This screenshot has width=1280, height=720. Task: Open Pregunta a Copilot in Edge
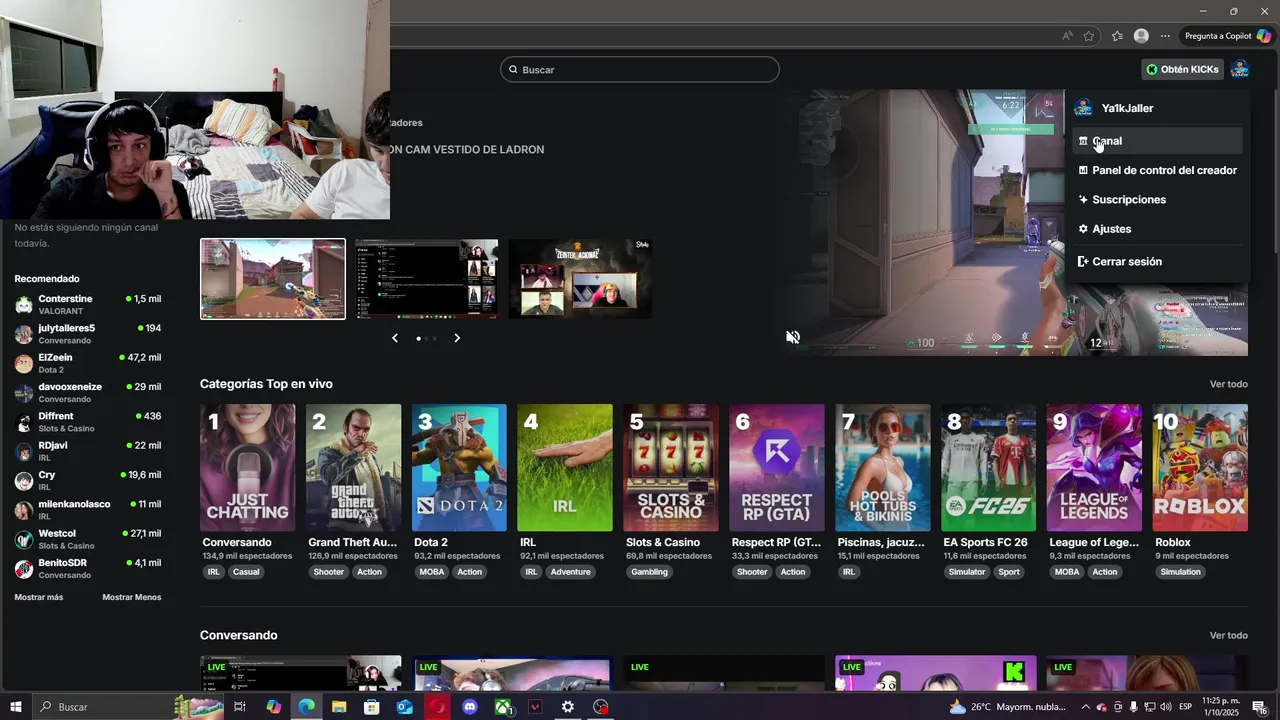tap(1227, 36)
